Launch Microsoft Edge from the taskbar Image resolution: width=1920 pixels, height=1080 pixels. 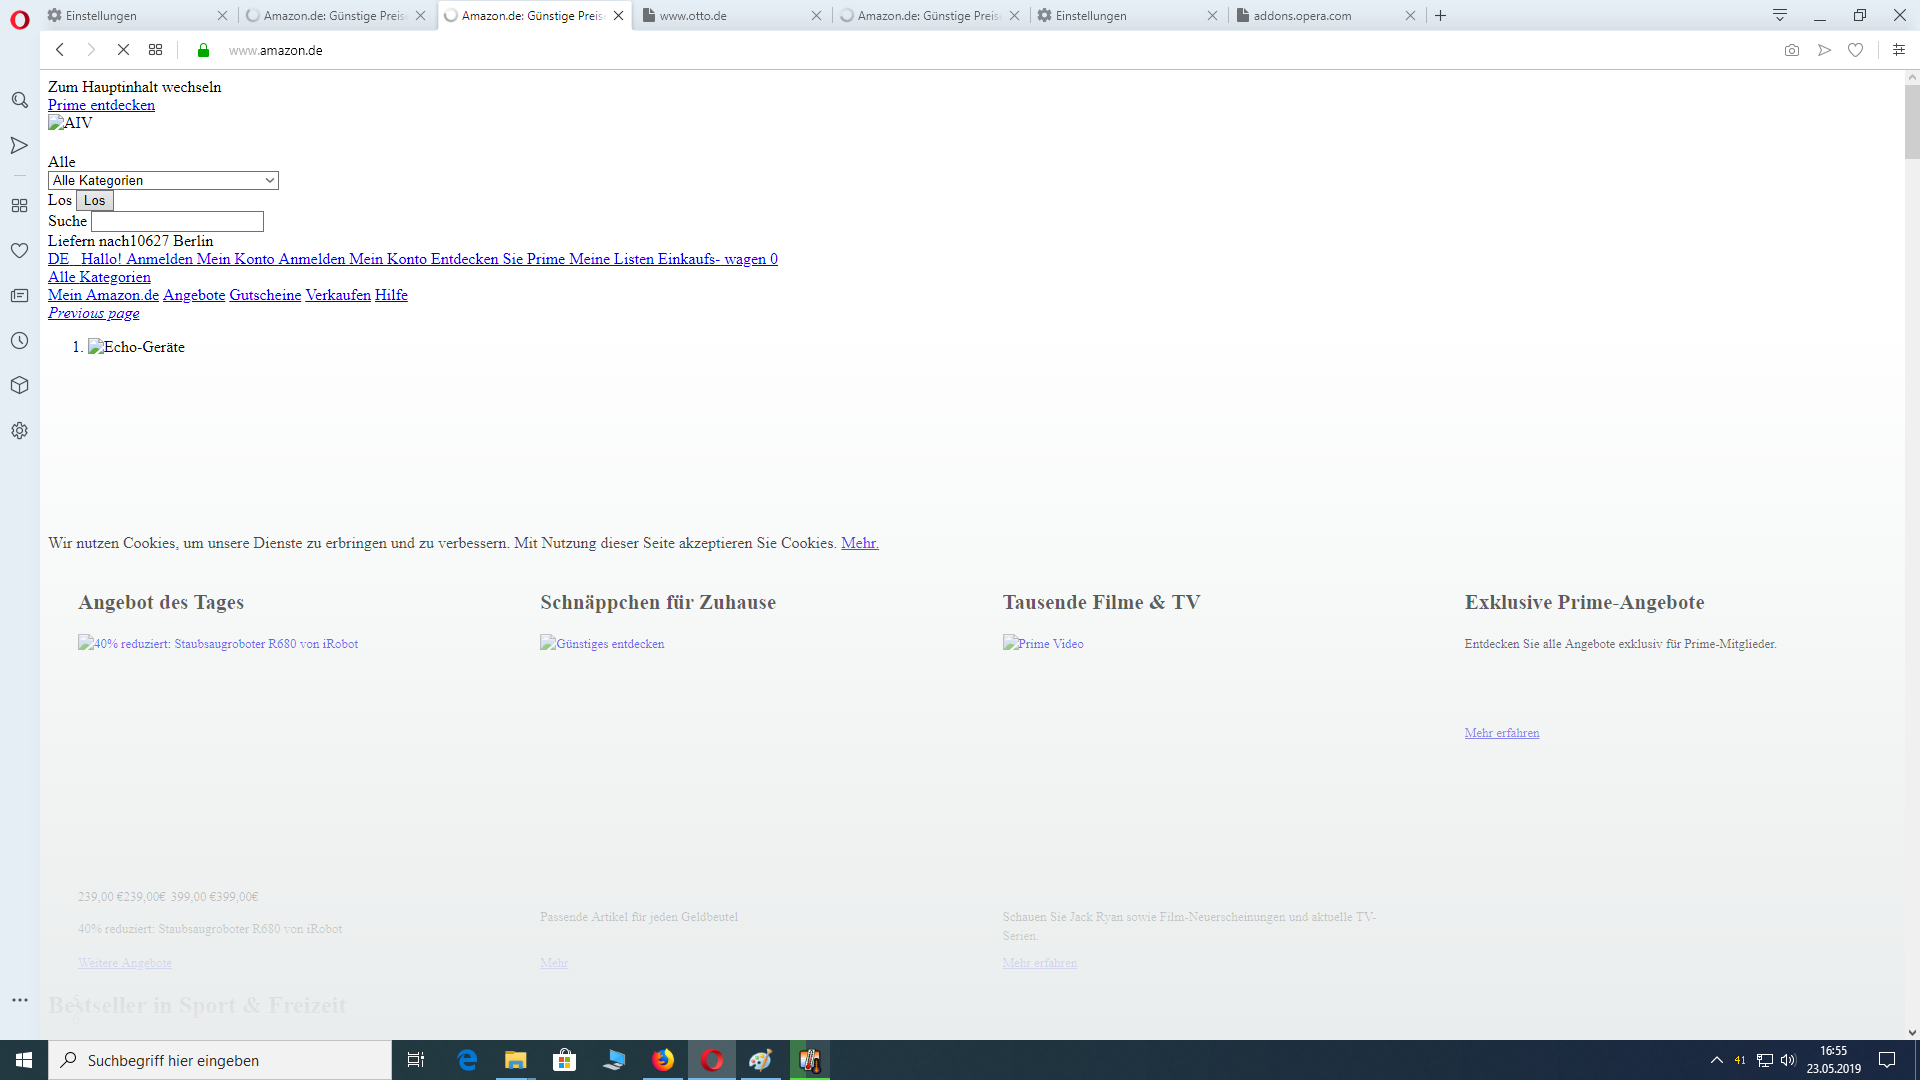tap(467, 1060)
